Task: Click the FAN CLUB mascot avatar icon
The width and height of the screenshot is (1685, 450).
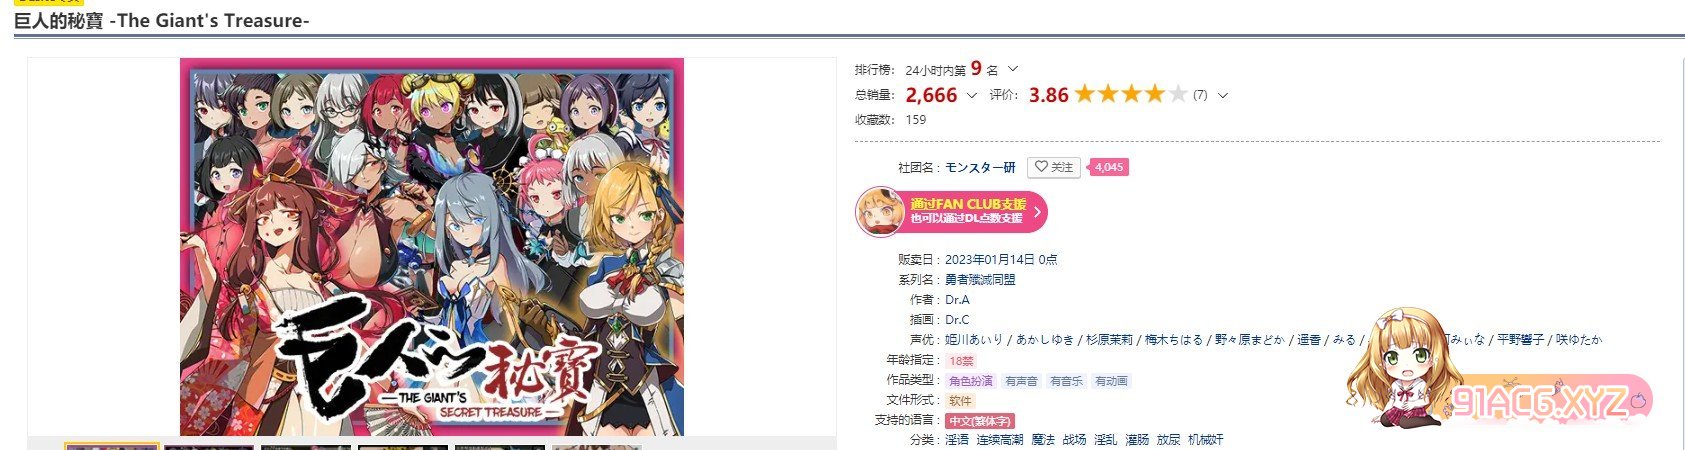Action: (x=880, y=211)
